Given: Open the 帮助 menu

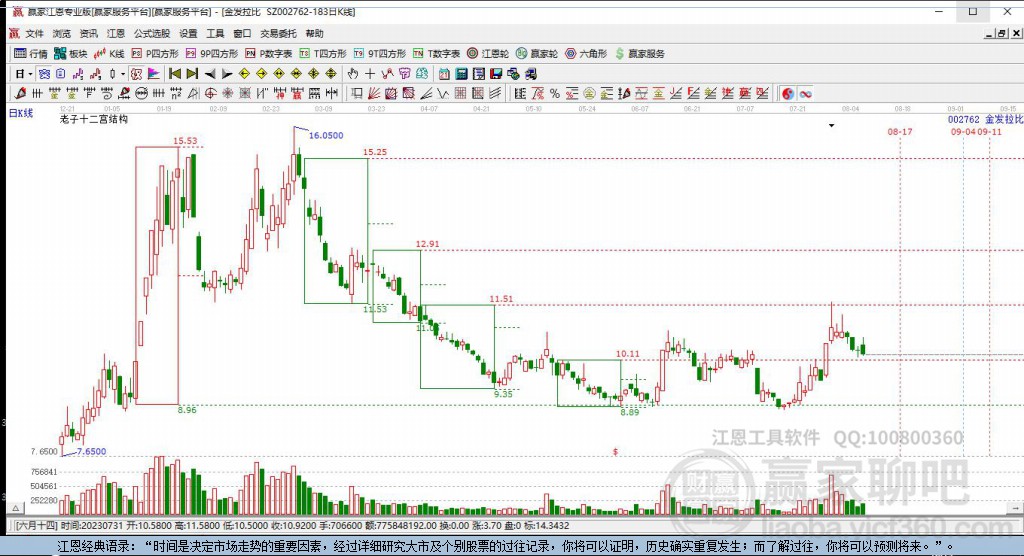Looking at the screenshot, I should point(314,33).
